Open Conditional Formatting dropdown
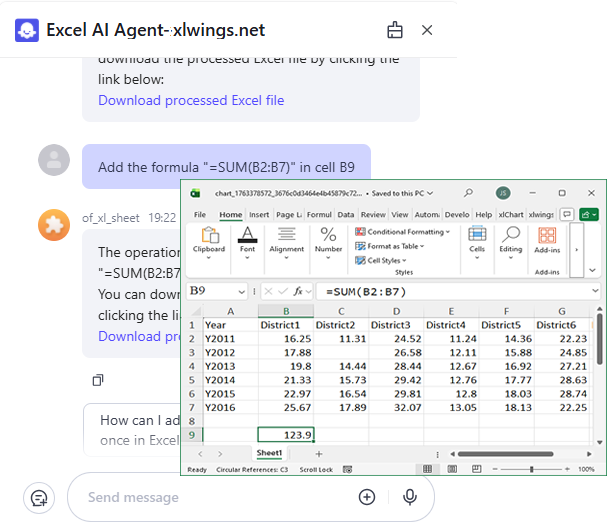The height and width of the screenshot is (532, 607). click(402, 232)
